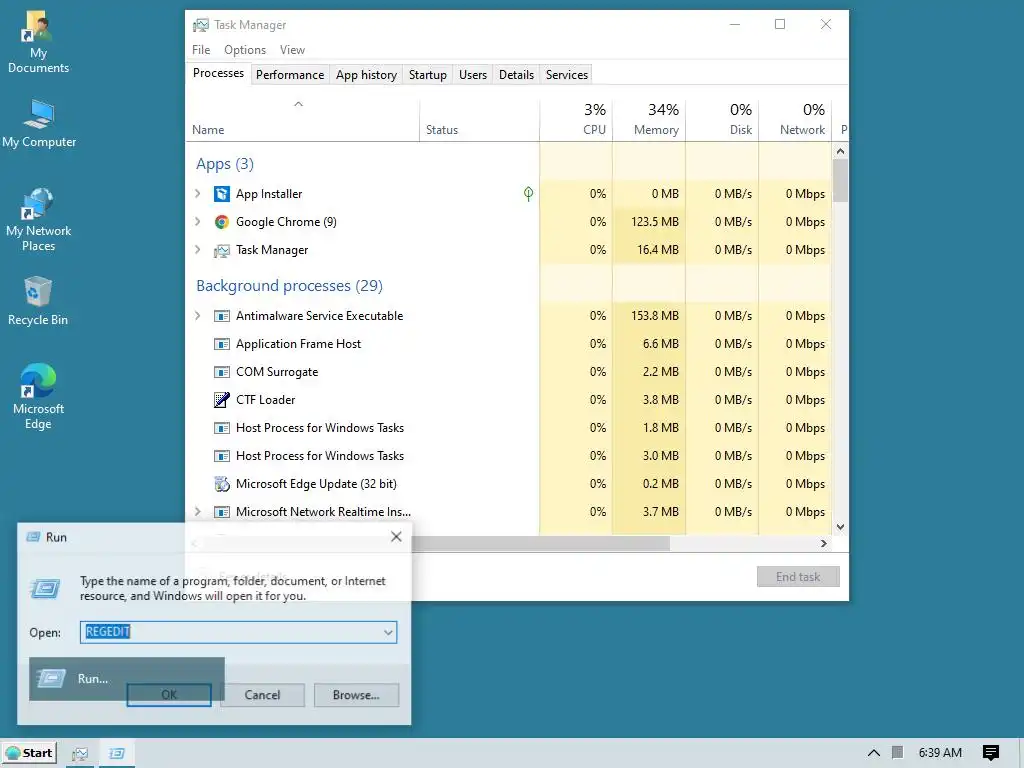Click the 123.5 MB Chrome memory value
The height and width of the screenshot is (768, 1024).
coord(654,222)
